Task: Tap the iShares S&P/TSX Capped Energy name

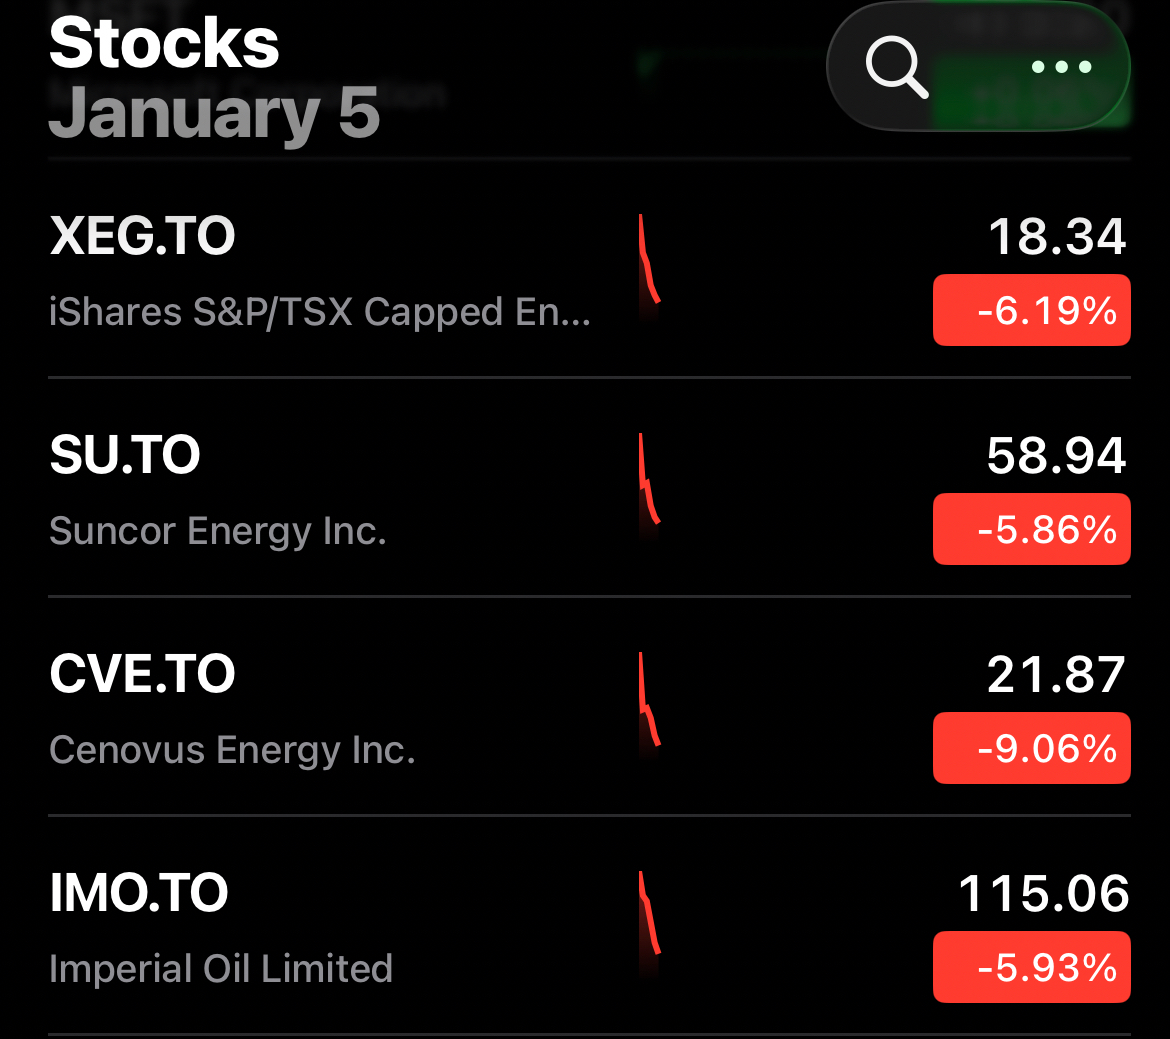Action: pos(319,313)
